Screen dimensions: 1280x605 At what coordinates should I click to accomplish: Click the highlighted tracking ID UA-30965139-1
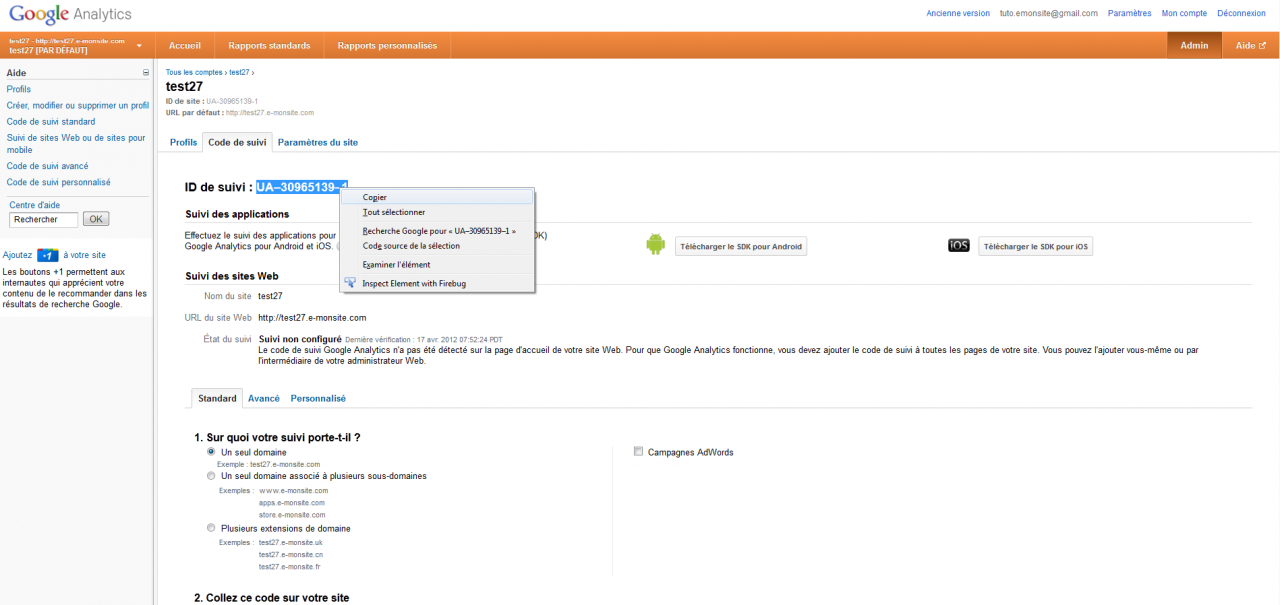pyautogui.click(x=302, y=187)
